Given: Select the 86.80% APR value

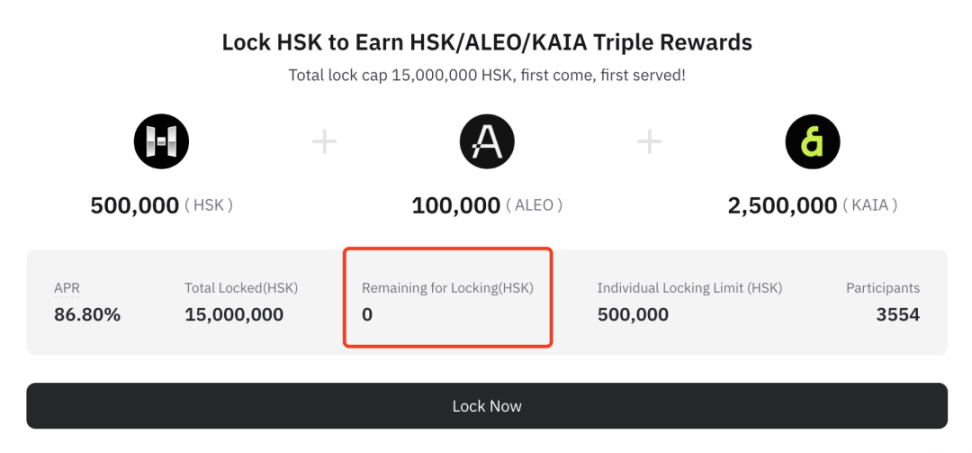Looking at the screenshot, I should pos(87,315).
